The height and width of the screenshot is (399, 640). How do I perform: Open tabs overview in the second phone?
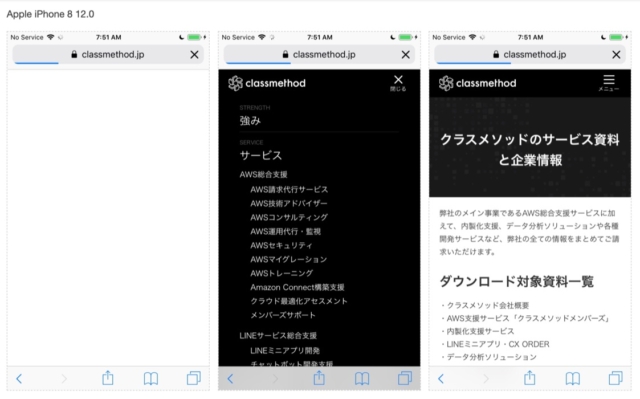pos(405,378)
